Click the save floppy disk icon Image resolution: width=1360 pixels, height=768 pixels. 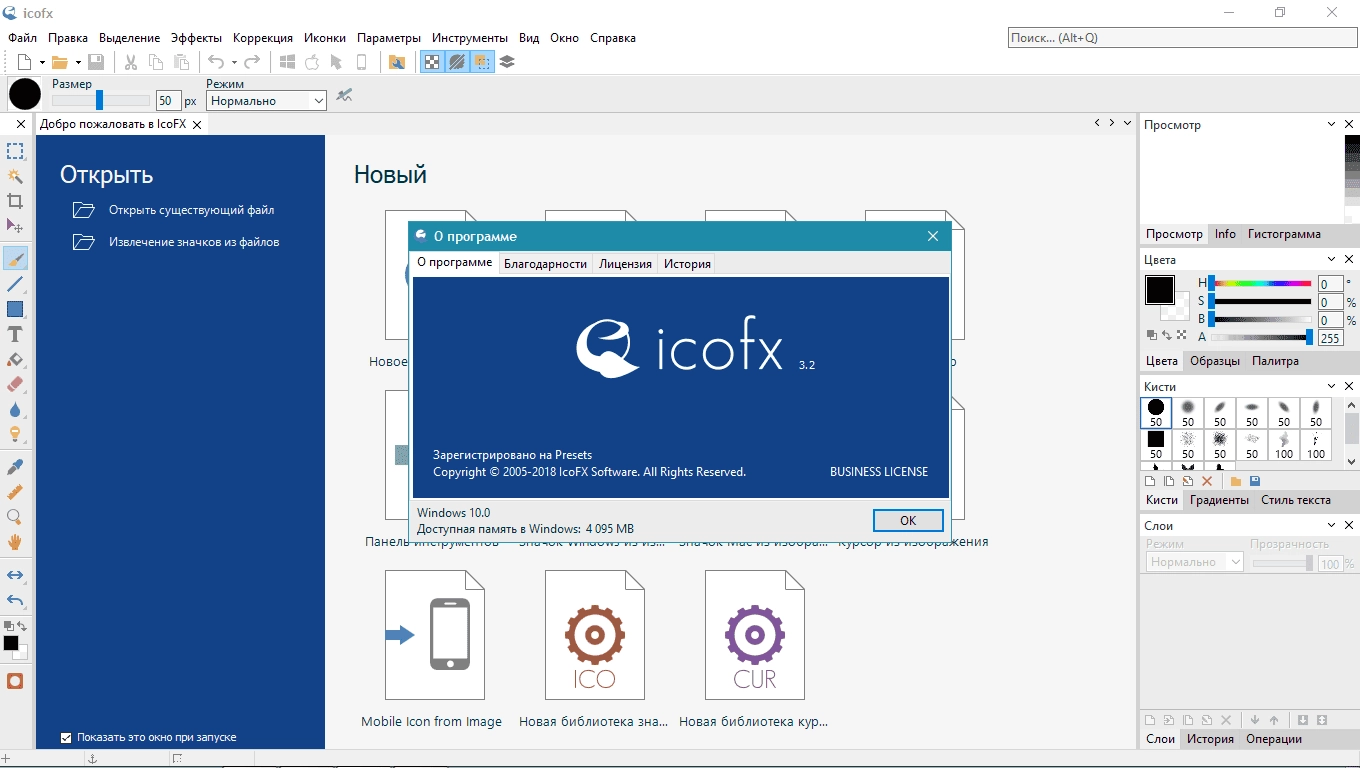tap(96, 62)
